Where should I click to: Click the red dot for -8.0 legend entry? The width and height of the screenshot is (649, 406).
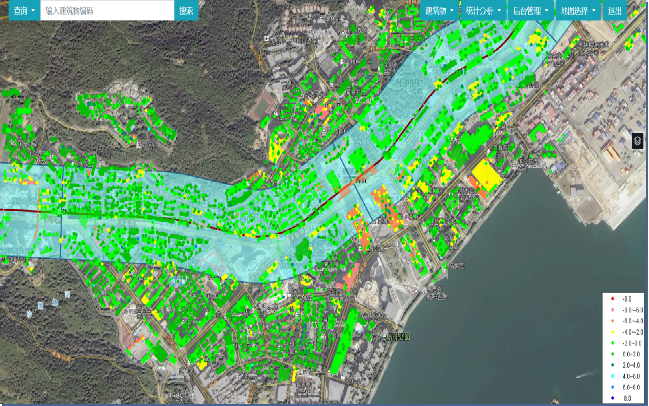611,299
